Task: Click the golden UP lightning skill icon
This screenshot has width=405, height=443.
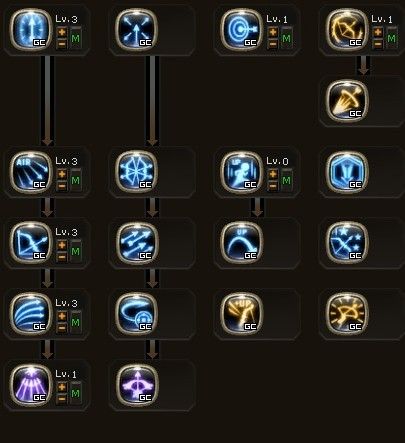Action: 242,314
